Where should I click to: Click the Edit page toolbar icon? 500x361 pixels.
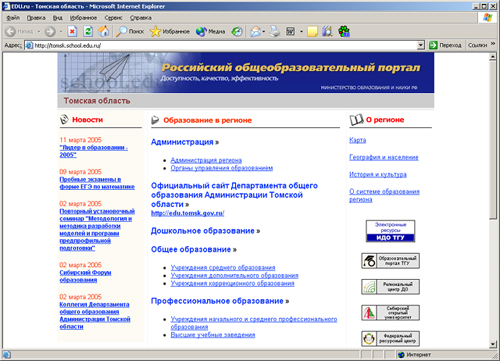point(291,31)
